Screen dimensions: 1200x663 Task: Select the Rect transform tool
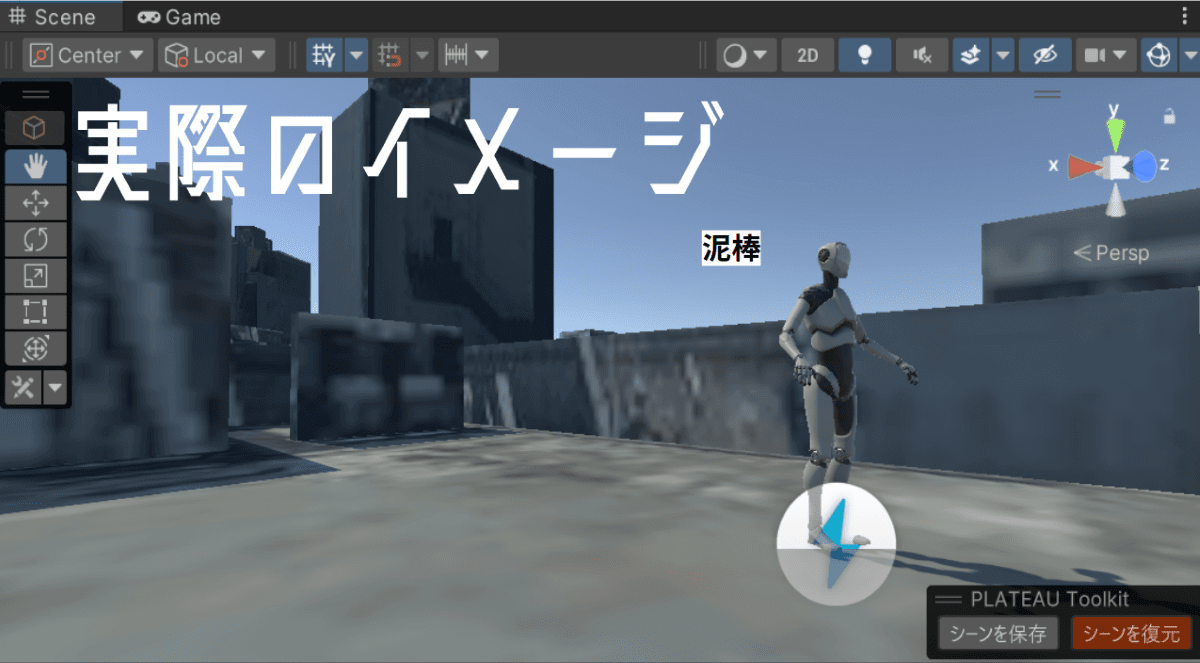(36, 311)
